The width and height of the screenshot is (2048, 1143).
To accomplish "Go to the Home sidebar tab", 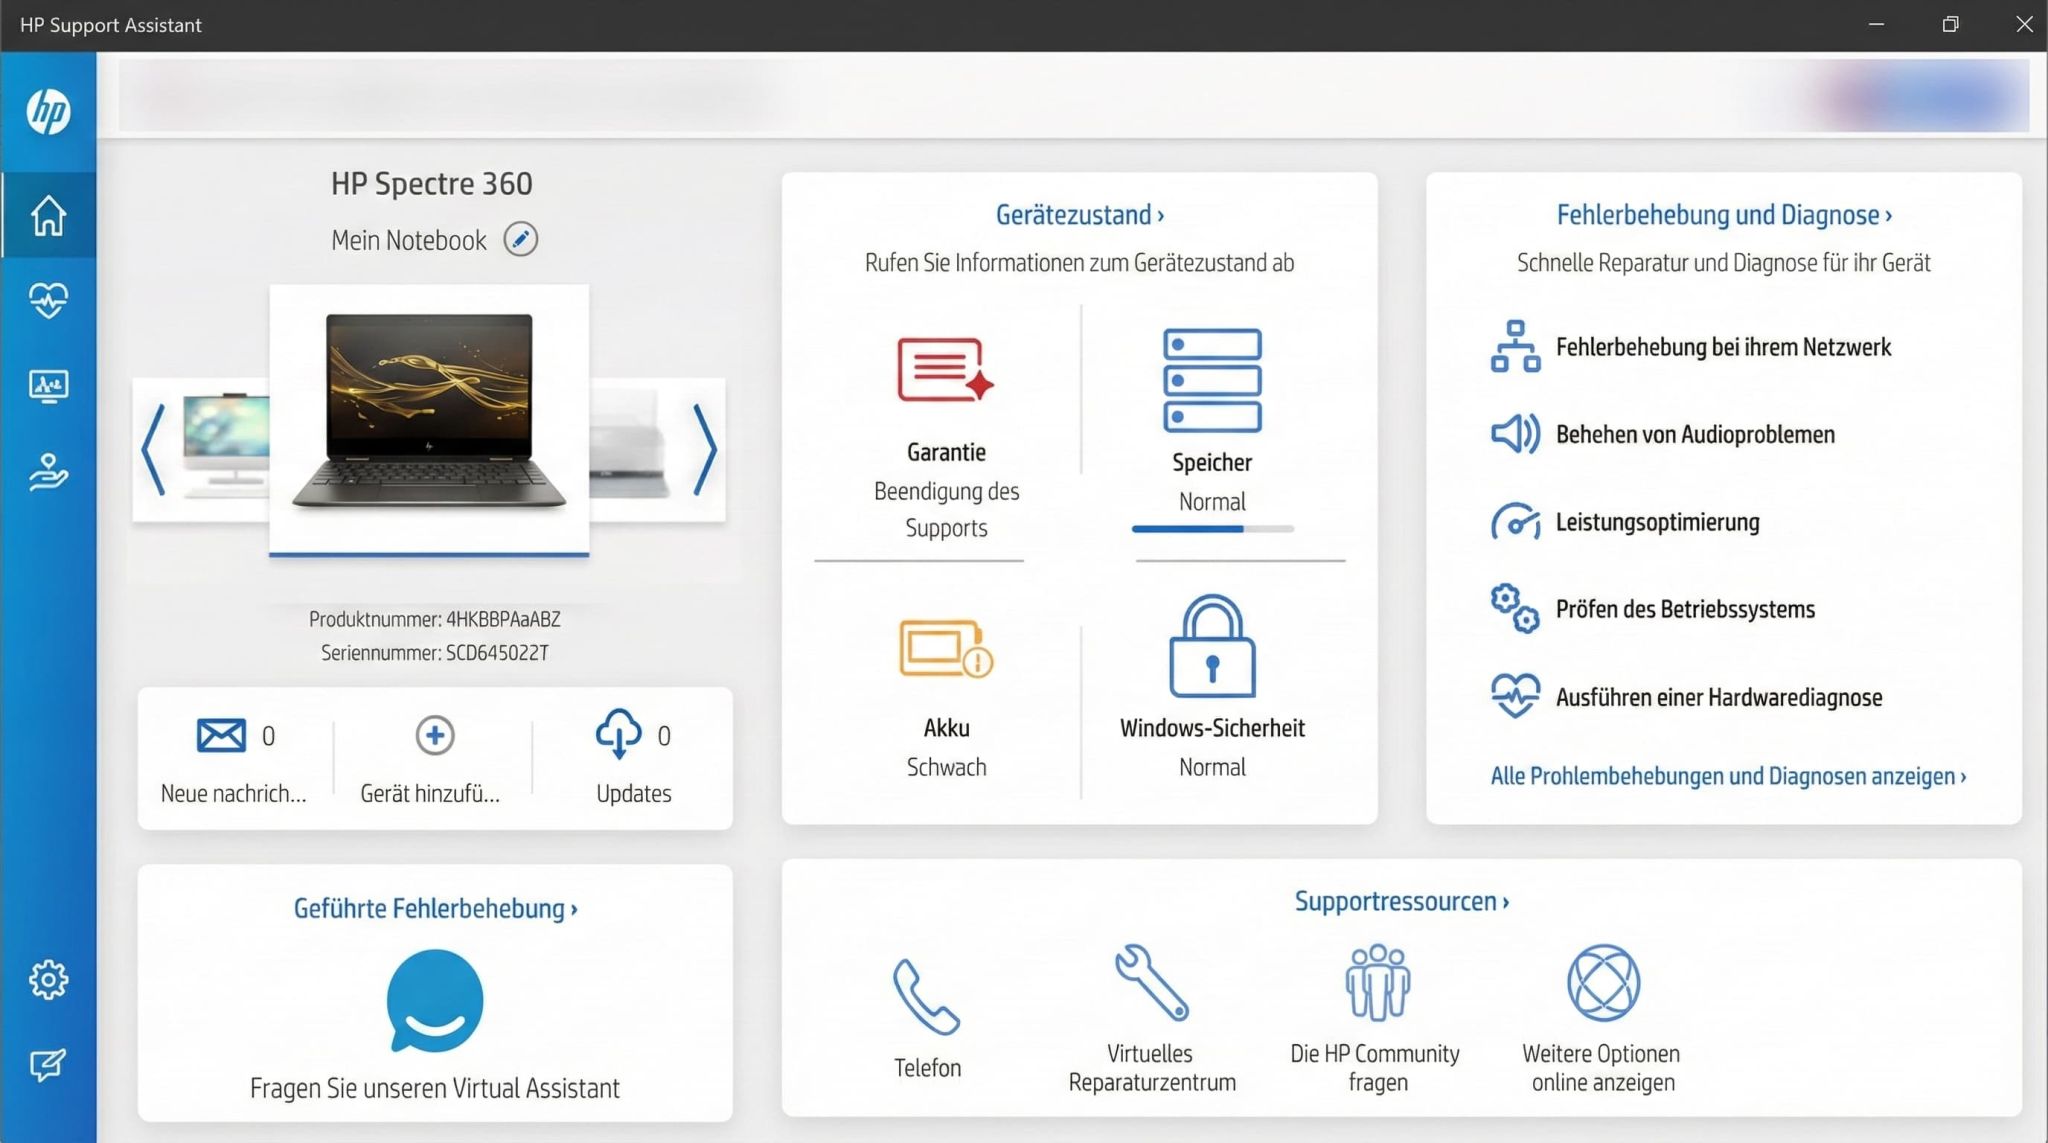I will (x=48, y=215).
